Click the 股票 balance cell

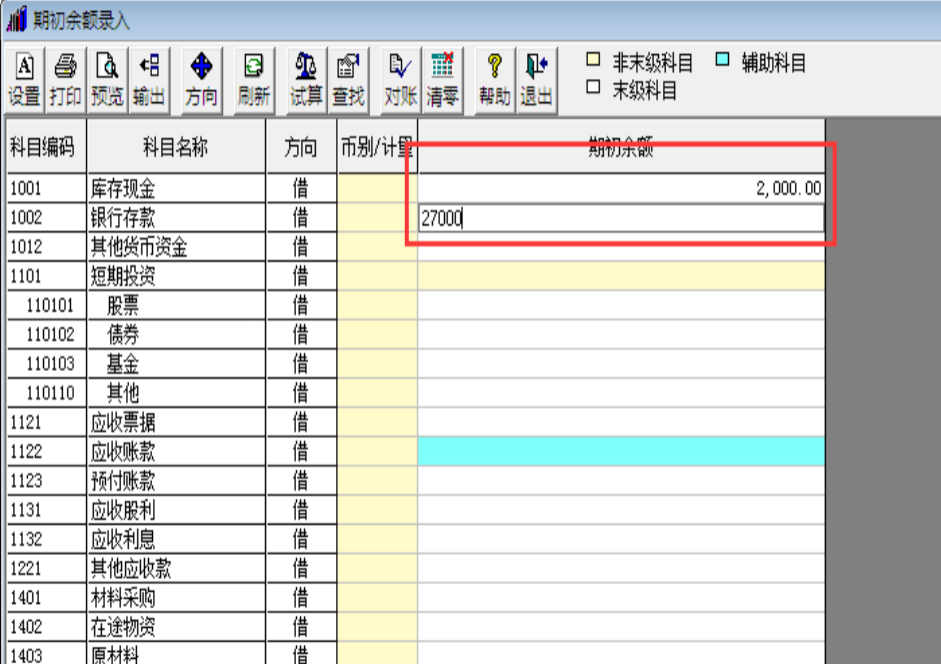point(621,306)
